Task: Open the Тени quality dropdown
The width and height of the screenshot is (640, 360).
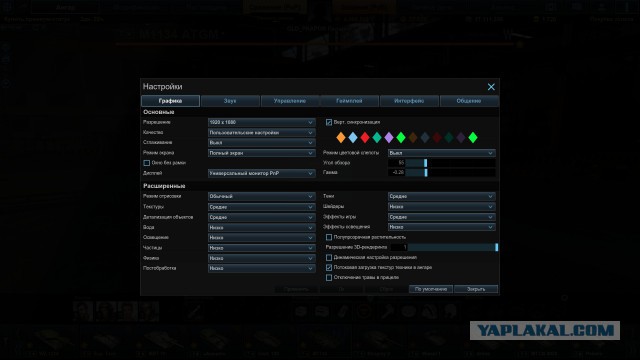Action: (442, 196)
